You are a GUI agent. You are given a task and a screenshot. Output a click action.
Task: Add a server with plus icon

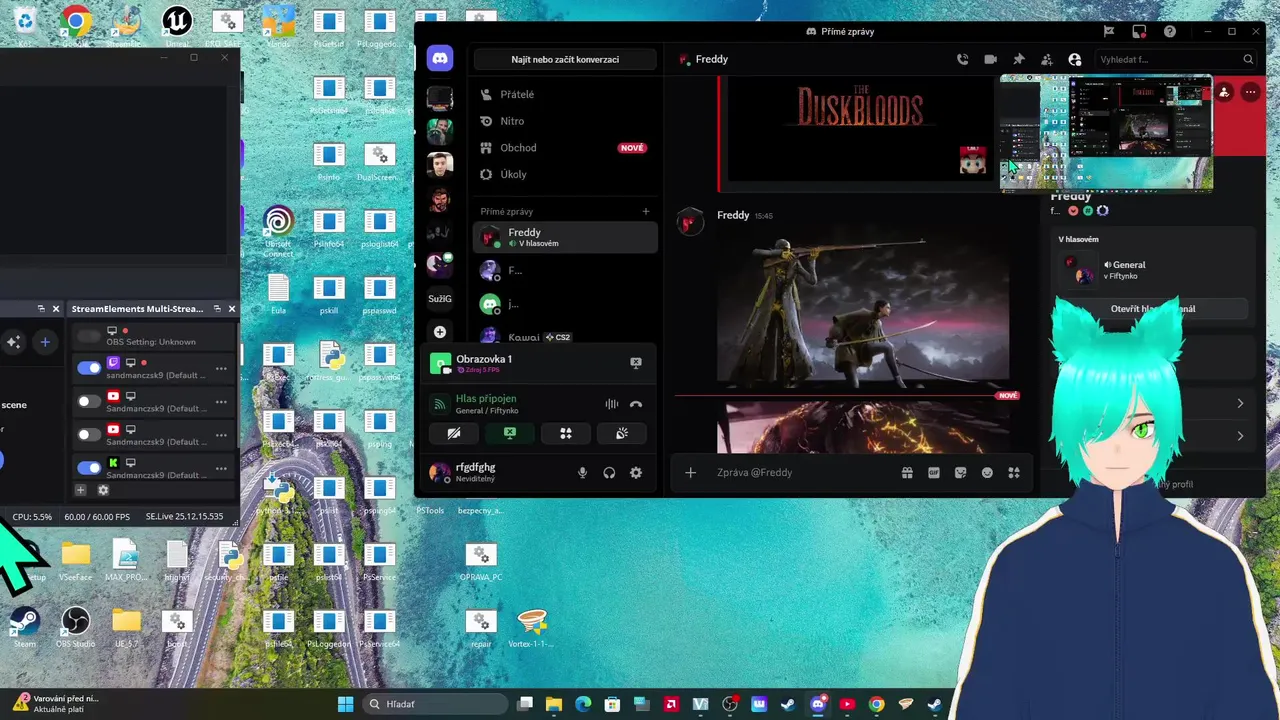(x=440, y=332)
